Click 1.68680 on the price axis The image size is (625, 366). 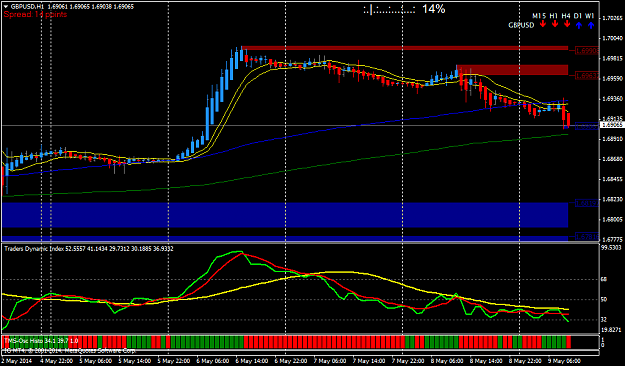coord(612,159)
